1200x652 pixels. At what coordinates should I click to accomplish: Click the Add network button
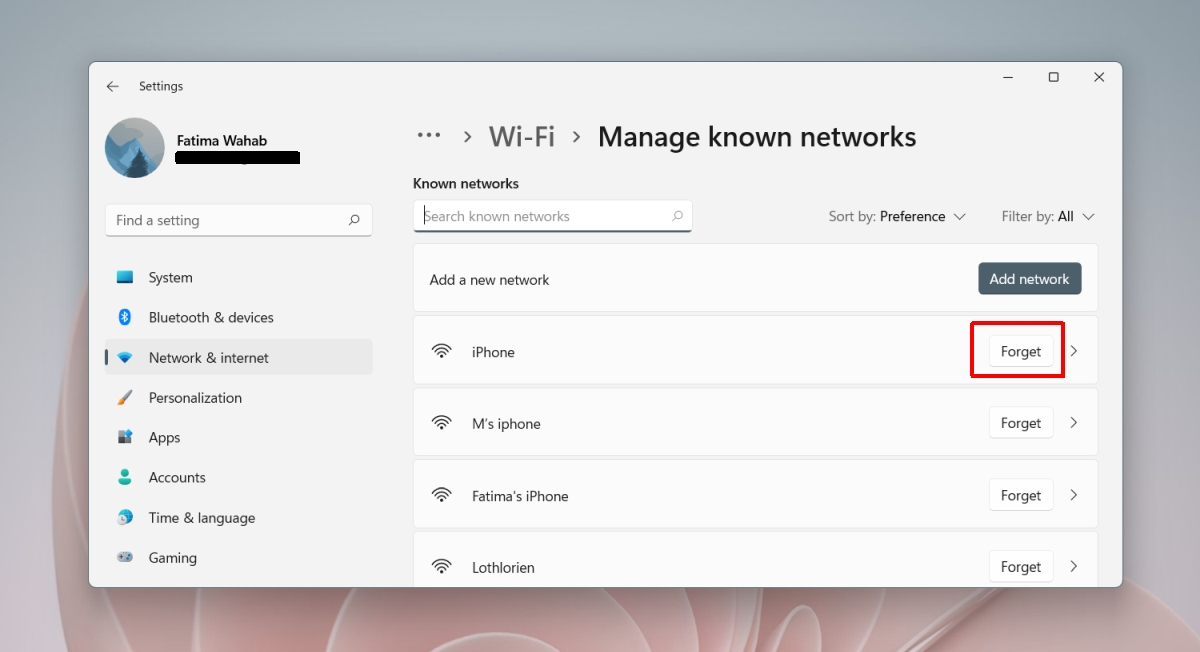pyautogui.click(x=1029, y=278)
